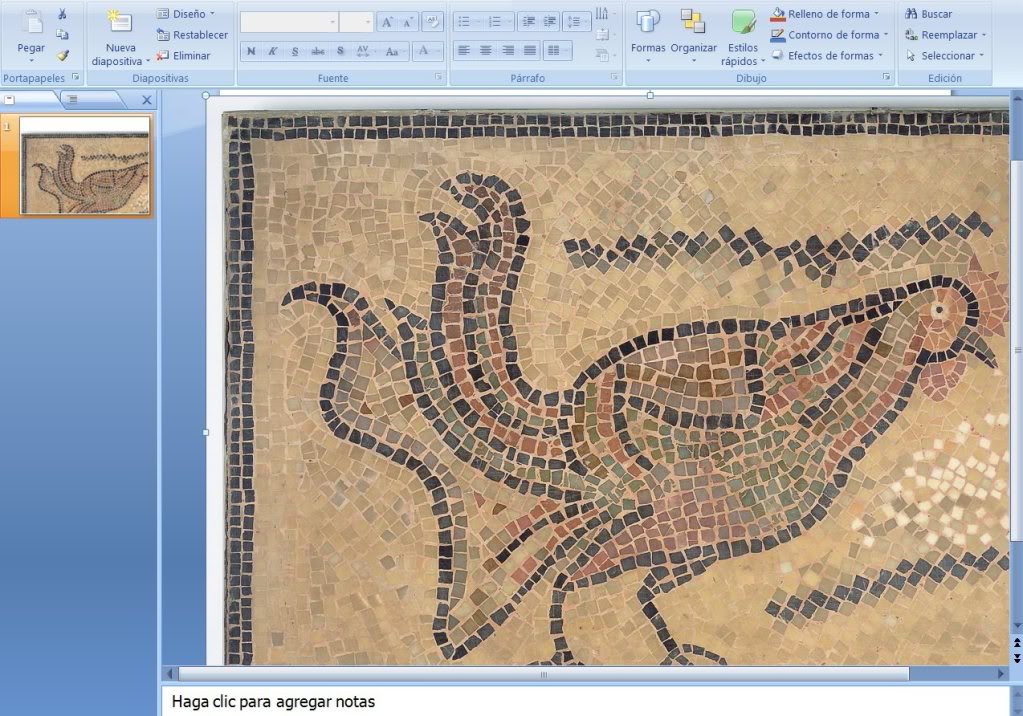The height and width of the screenshot is (716, 1023).
Task: Clear all formatting with the eraser icon
Action: tap(431, 22)
